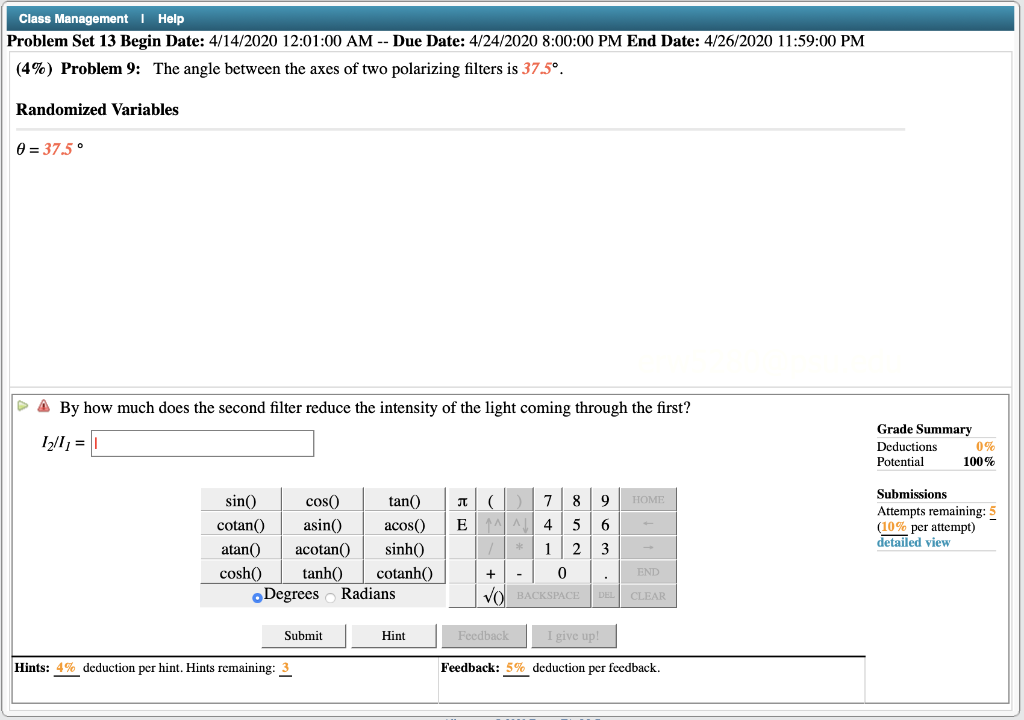Click the E scientific notation key
Screen dimensions: 1024x720
click(x=461, y=524)
